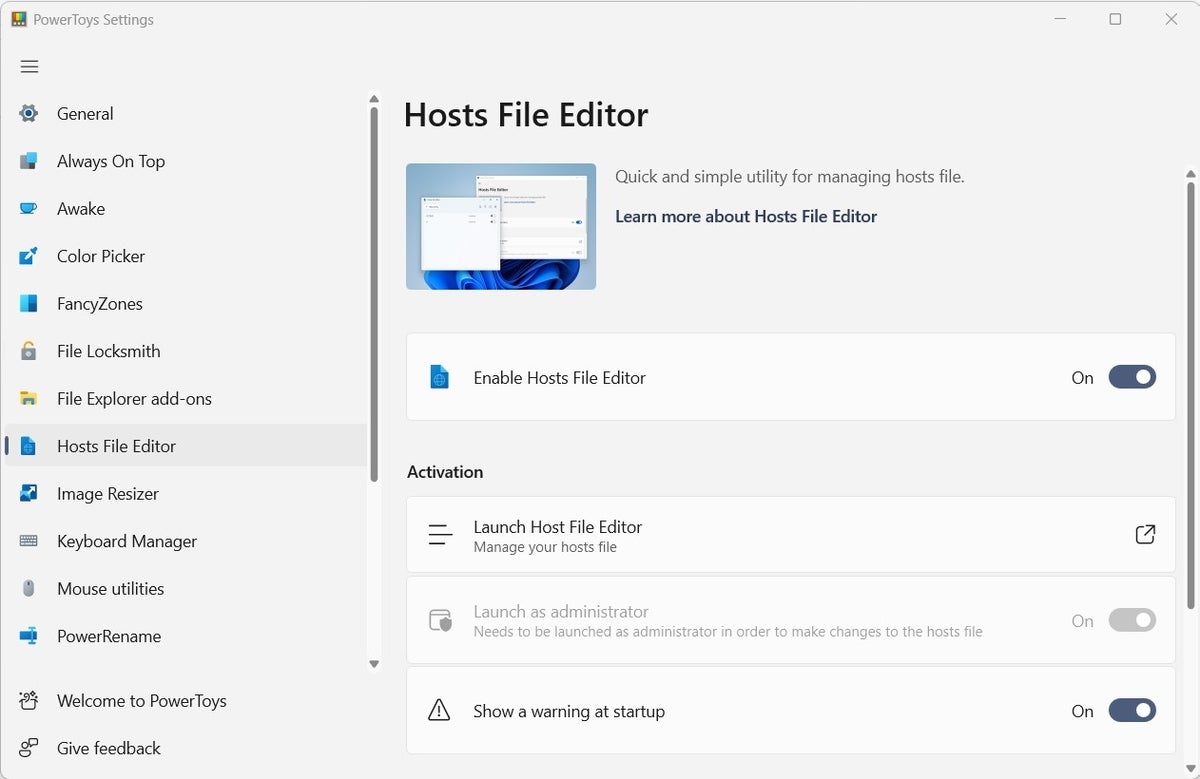
Task: Minimize the PowerToys Settings window
Action: point(1060,19)
